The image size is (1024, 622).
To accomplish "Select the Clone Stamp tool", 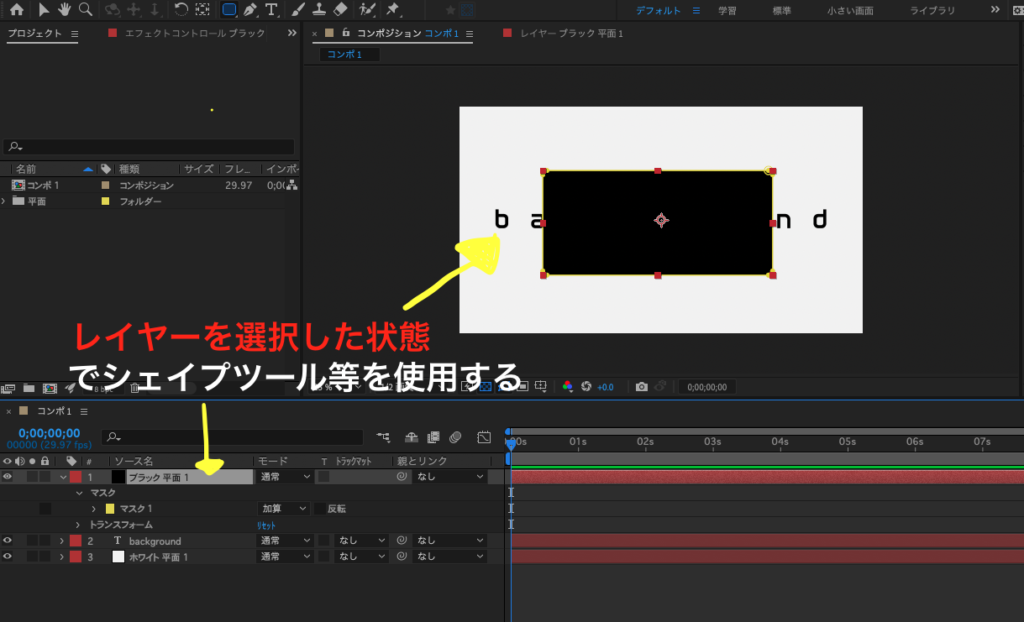I will pos(319,10).
